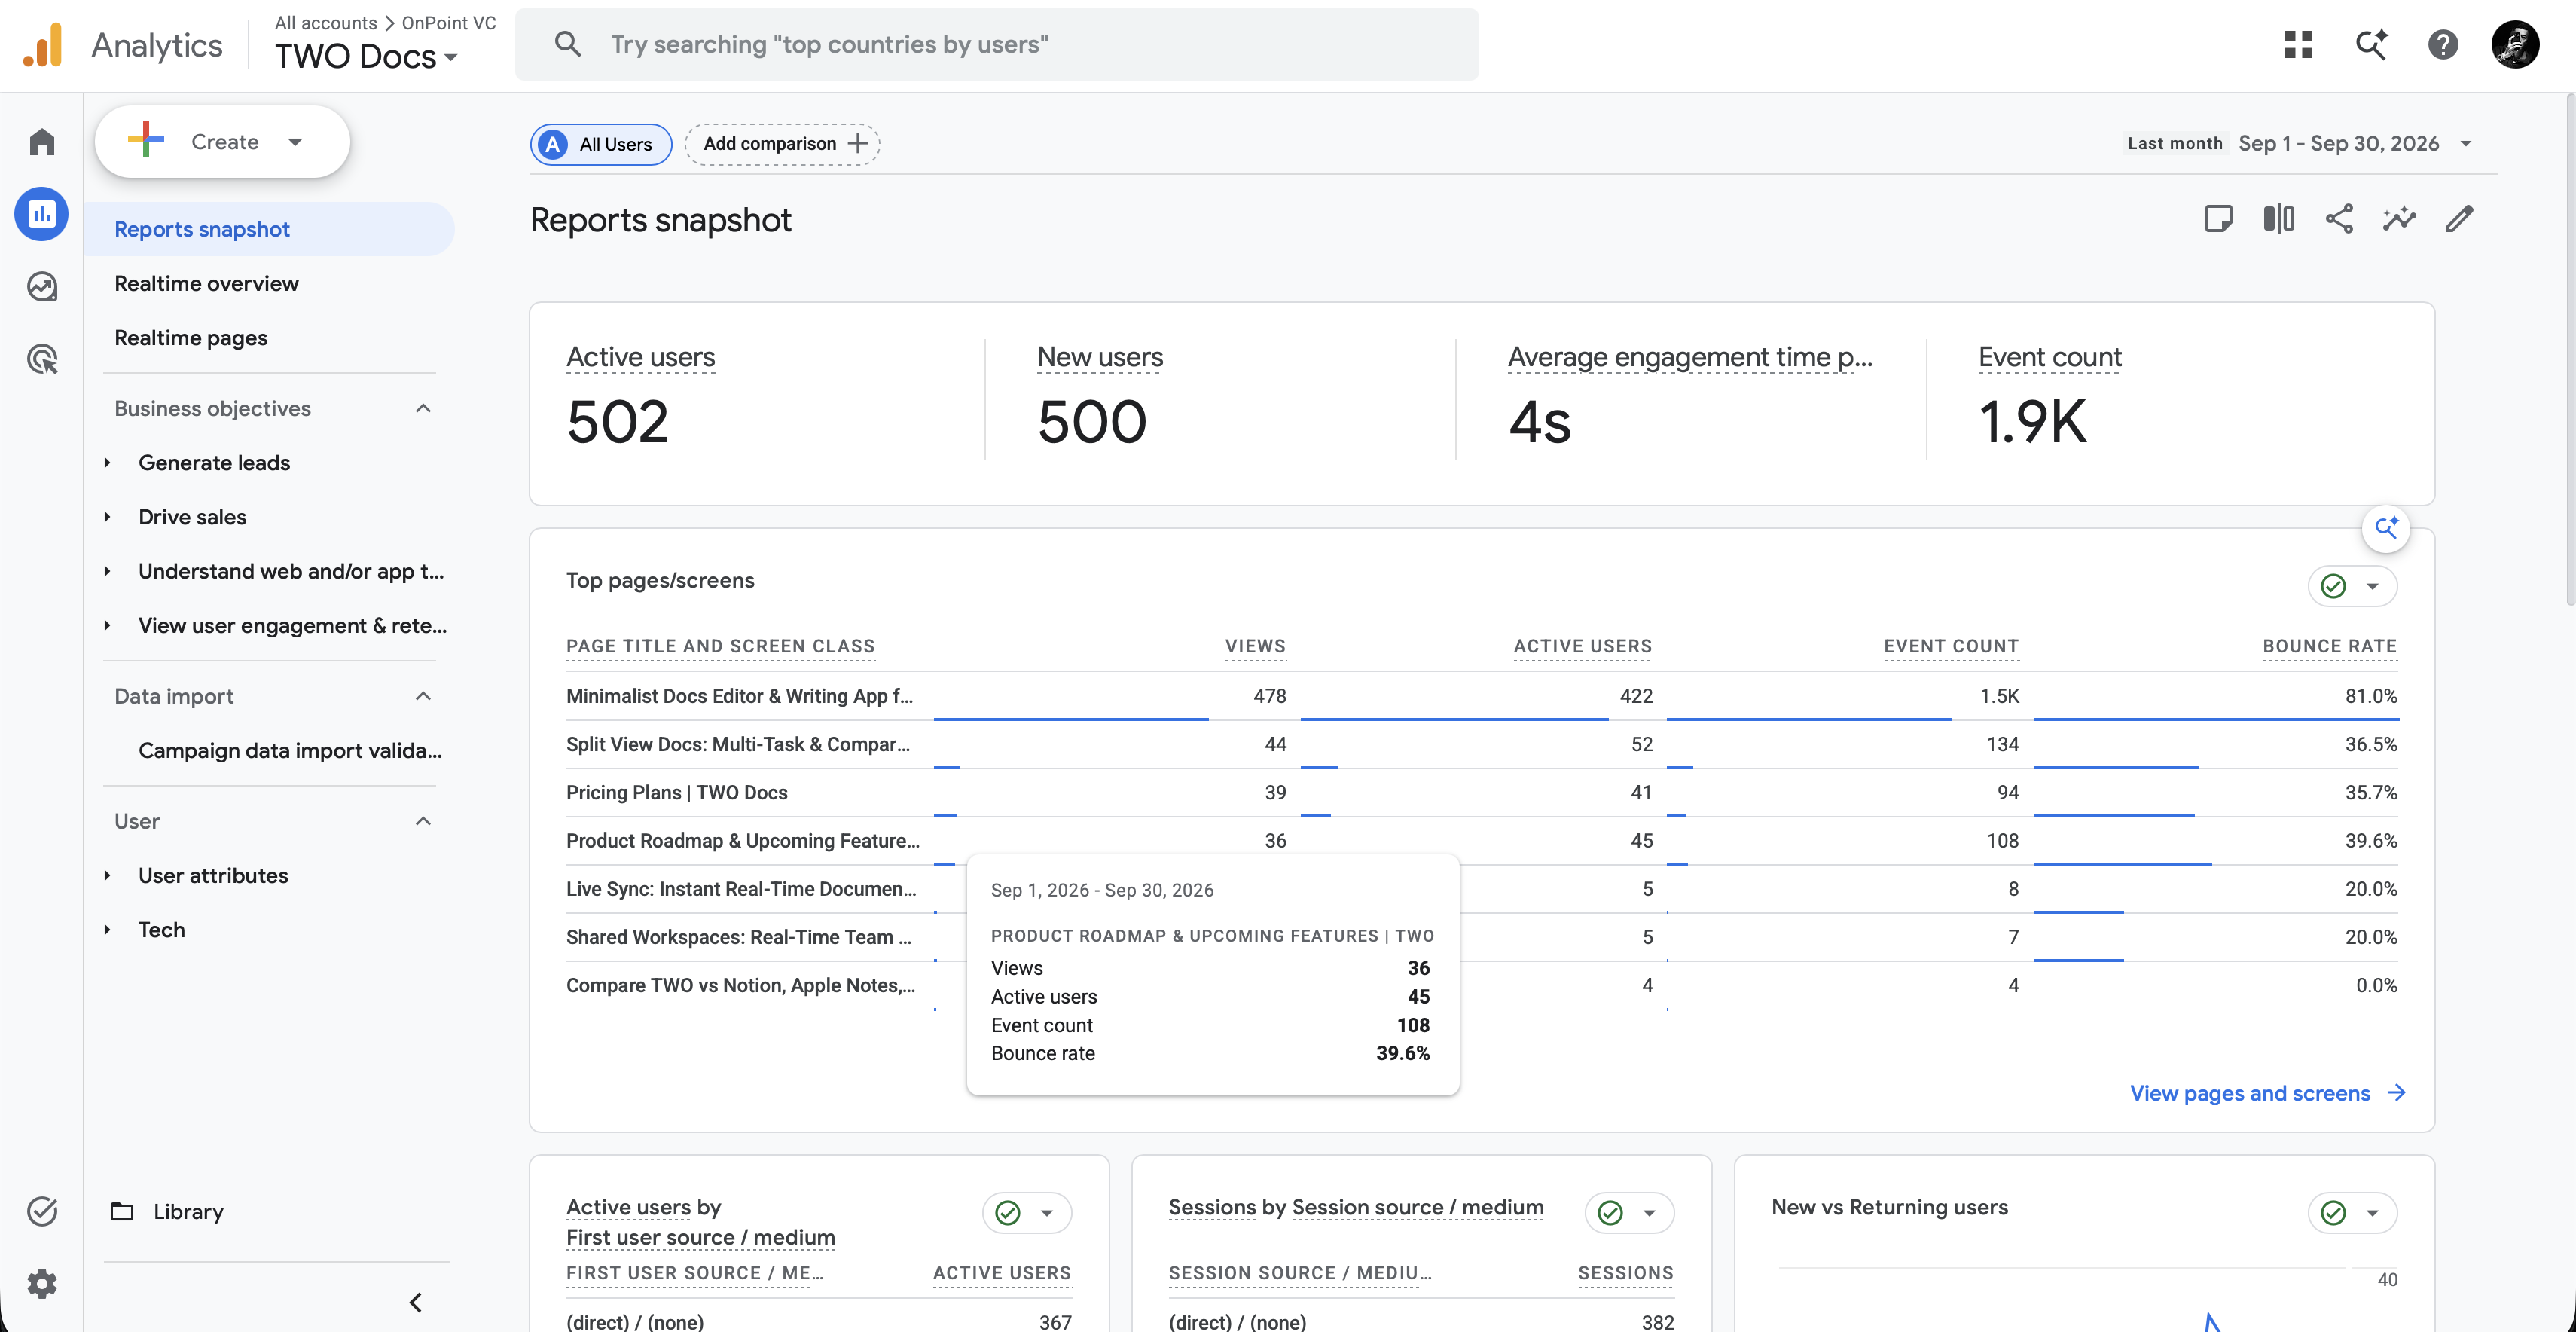Select Realtime overview in the sidebar

tap(206, 283)
